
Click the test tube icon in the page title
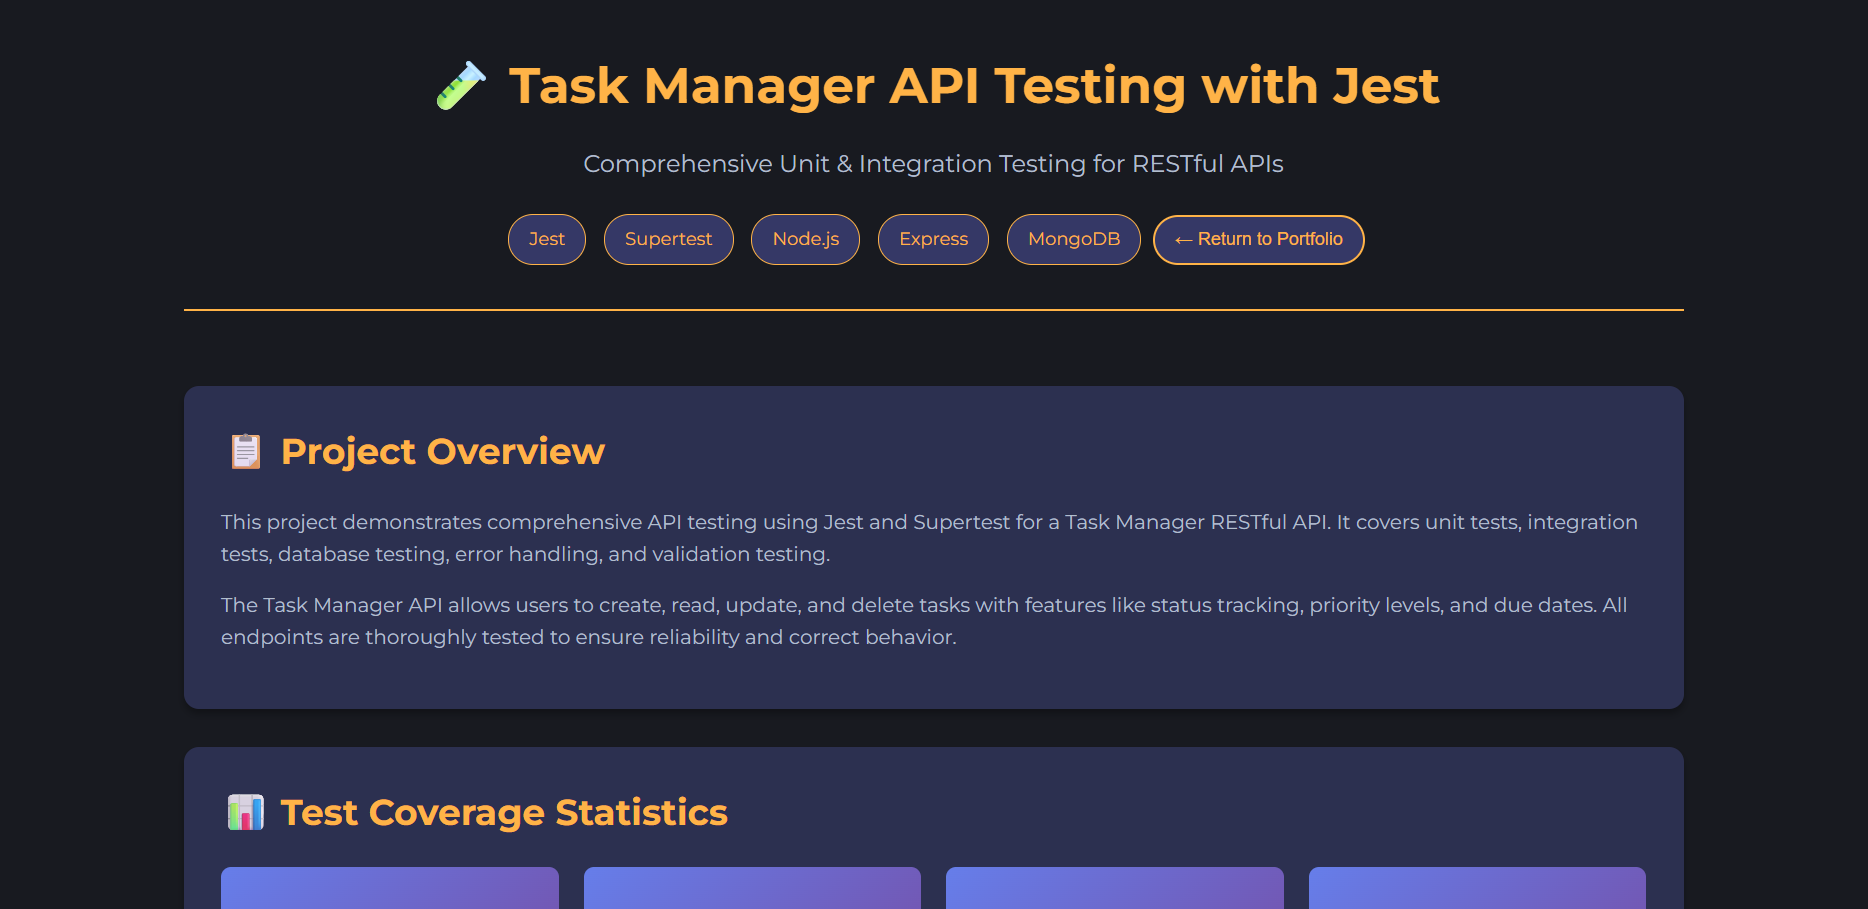[x=461, y=86]
